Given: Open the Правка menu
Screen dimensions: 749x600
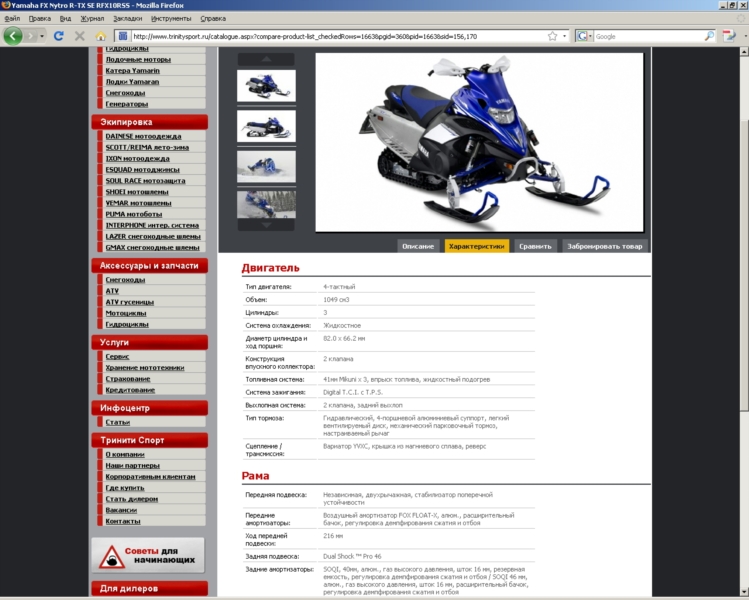Looking at the screenshot, I should [x=40, y=19].
